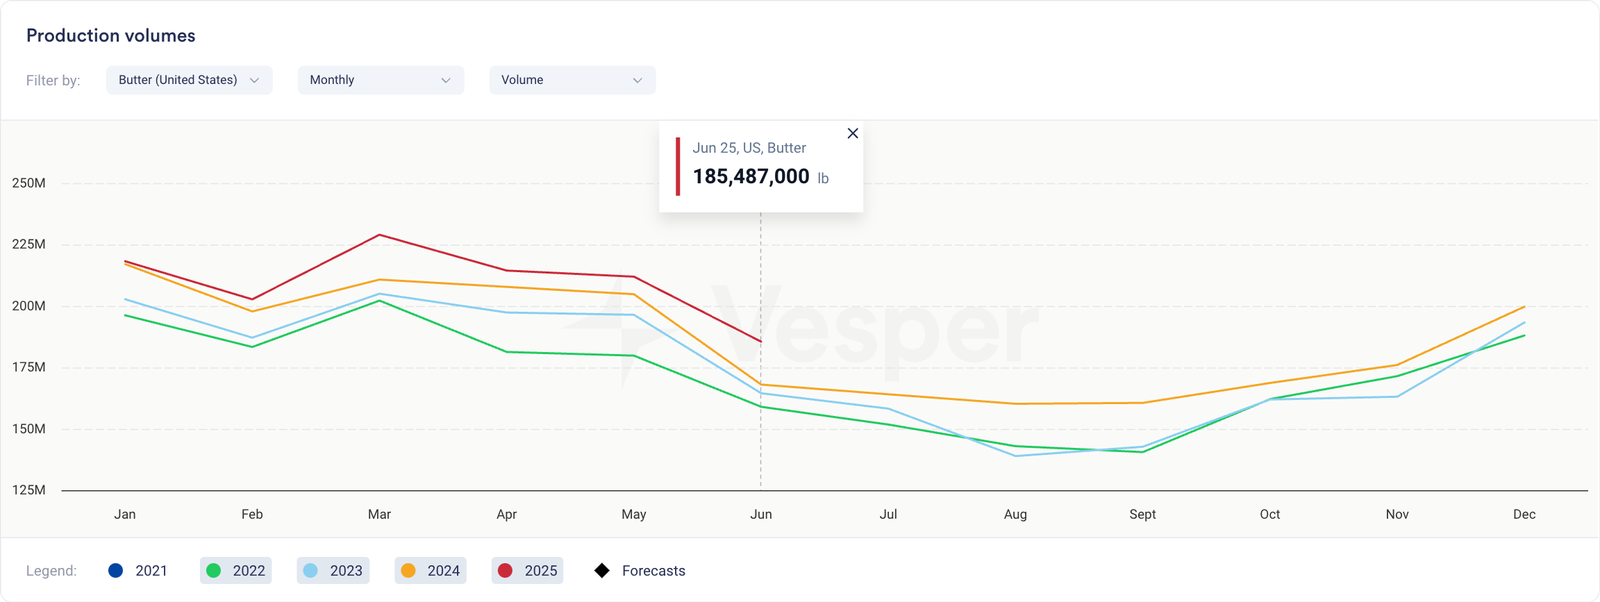Image resolution: width=1600 pixels, height=602 pixels.
Task: Hide the 2022 series legend item
Action: pos(236,571)
